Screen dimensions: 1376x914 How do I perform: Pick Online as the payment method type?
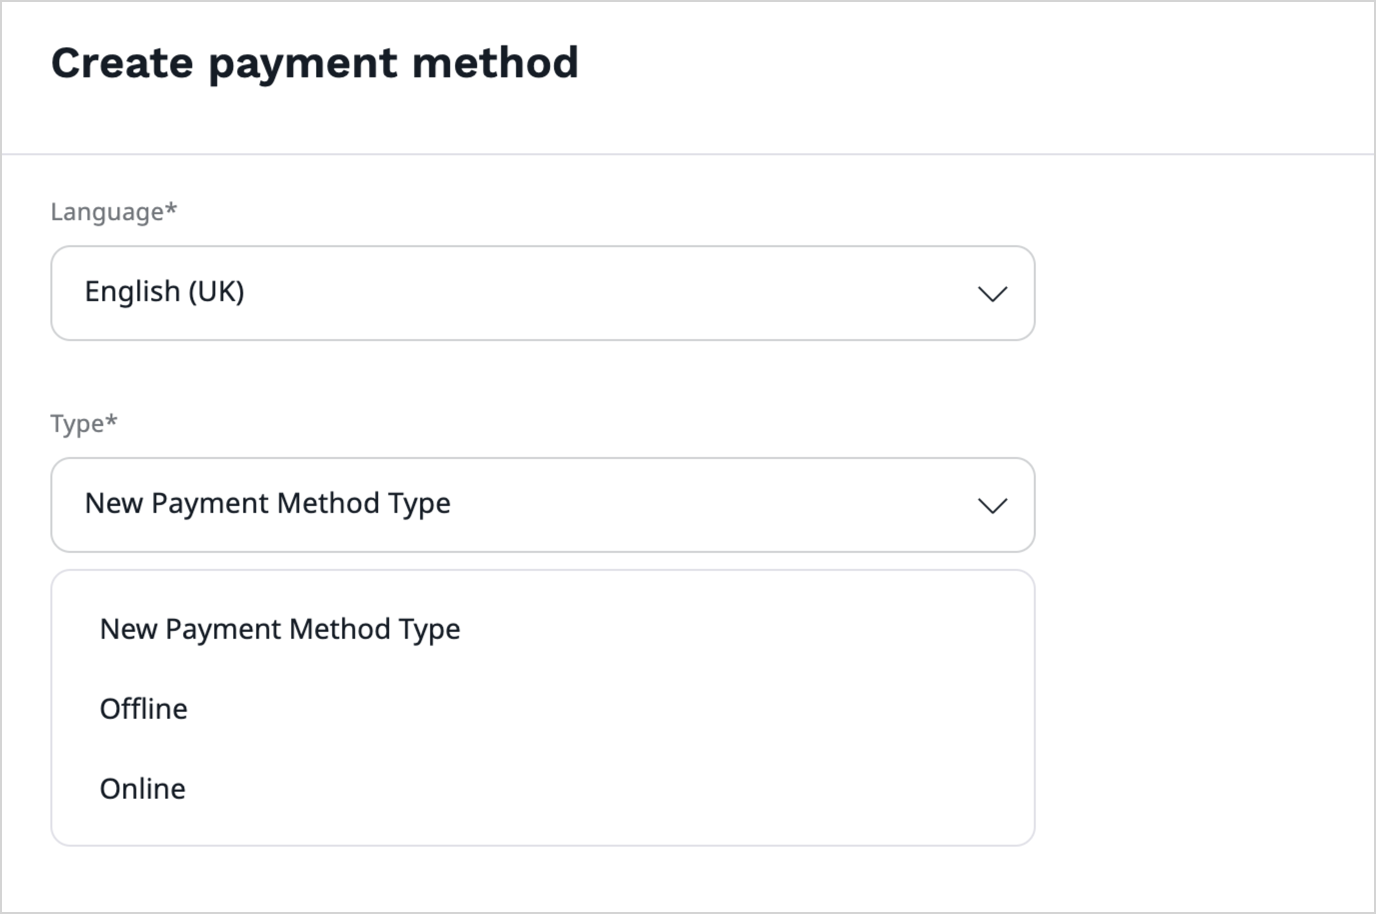(142, 788)
